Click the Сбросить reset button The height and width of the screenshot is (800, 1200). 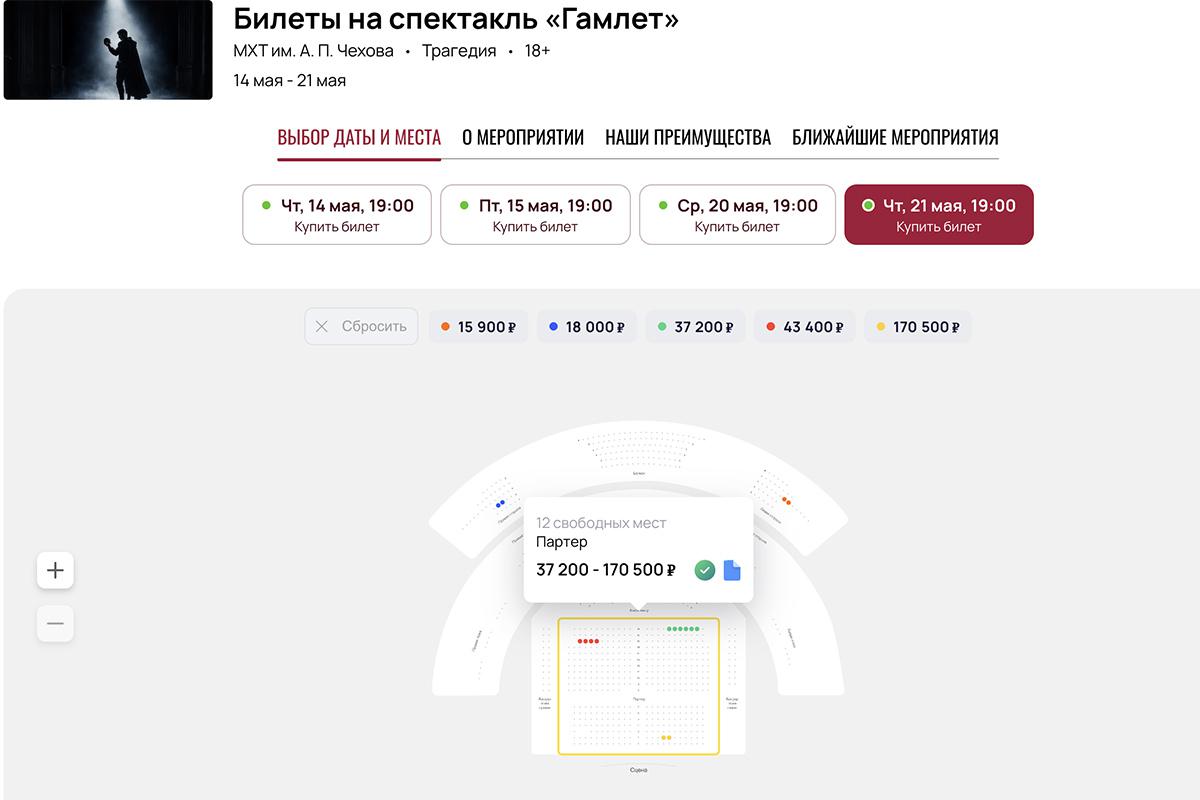361,326
